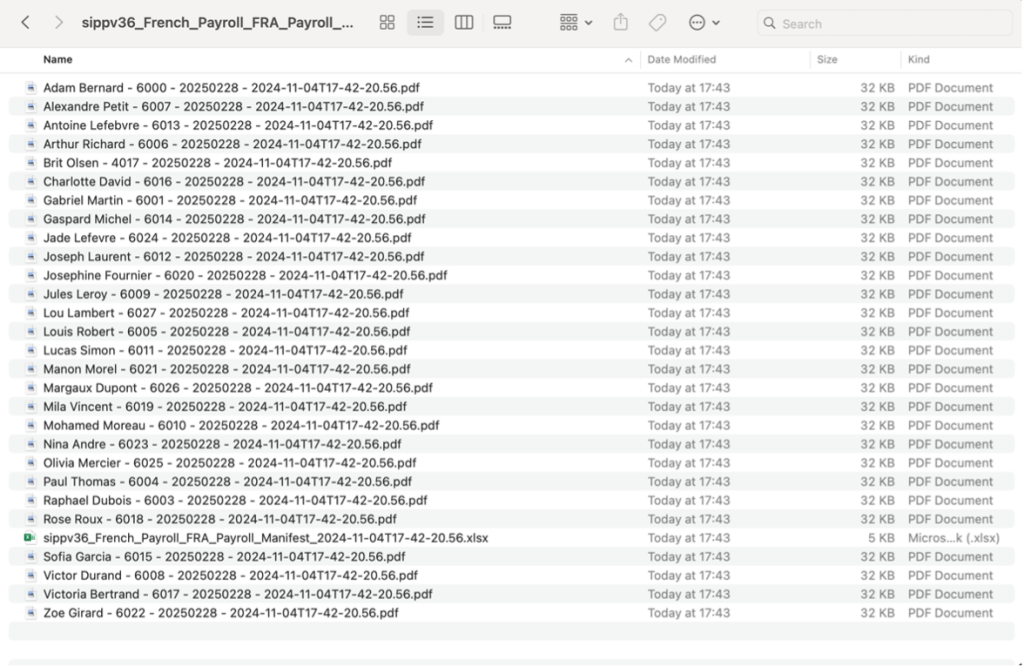Screen dimensions: 1024x667
Task: Select the list view icon
Action: pyautogui.click(x=425, y=22)
